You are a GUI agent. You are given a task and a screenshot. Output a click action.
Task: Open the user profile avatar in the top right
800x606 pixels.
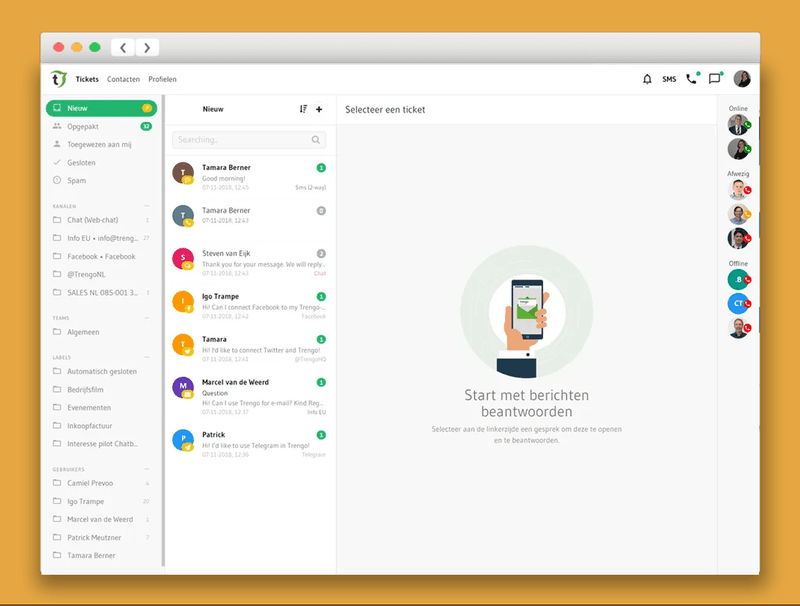pyautogui.click(x=742, y=79)
